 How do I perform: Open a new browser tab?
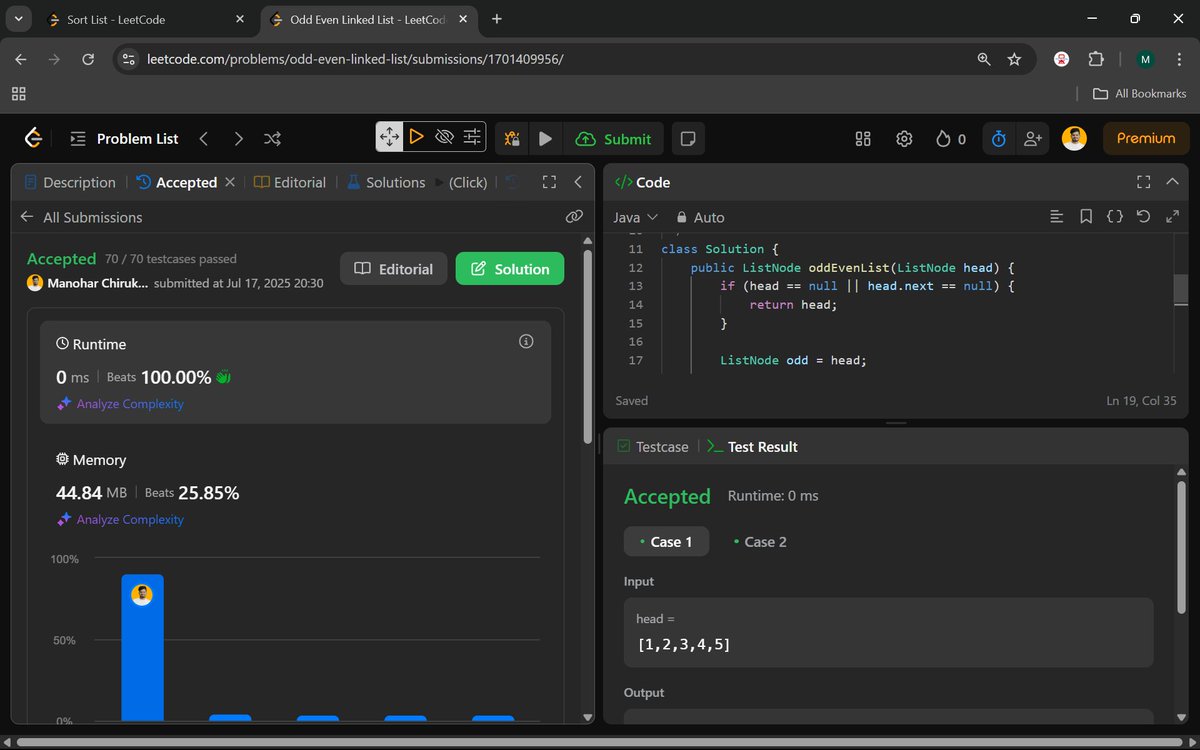497,18
